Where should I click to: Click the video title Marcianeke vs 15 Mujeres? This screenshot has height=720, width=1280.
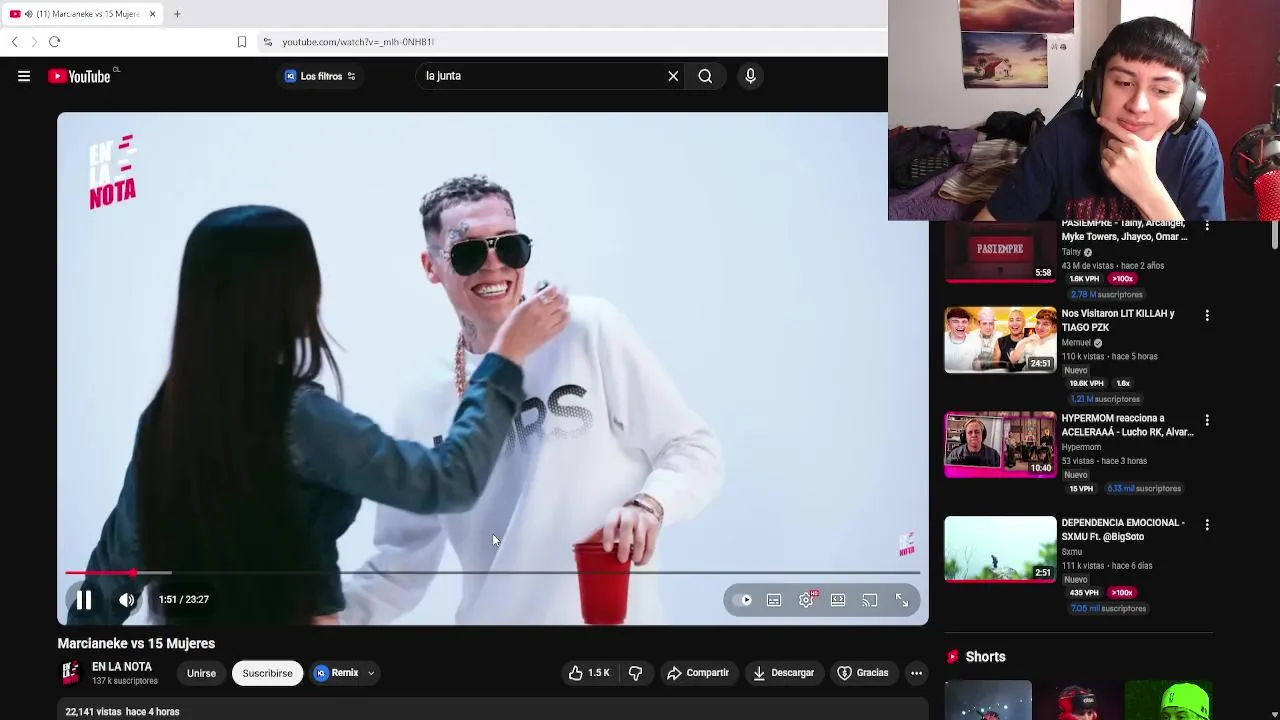tap(136, 643)
